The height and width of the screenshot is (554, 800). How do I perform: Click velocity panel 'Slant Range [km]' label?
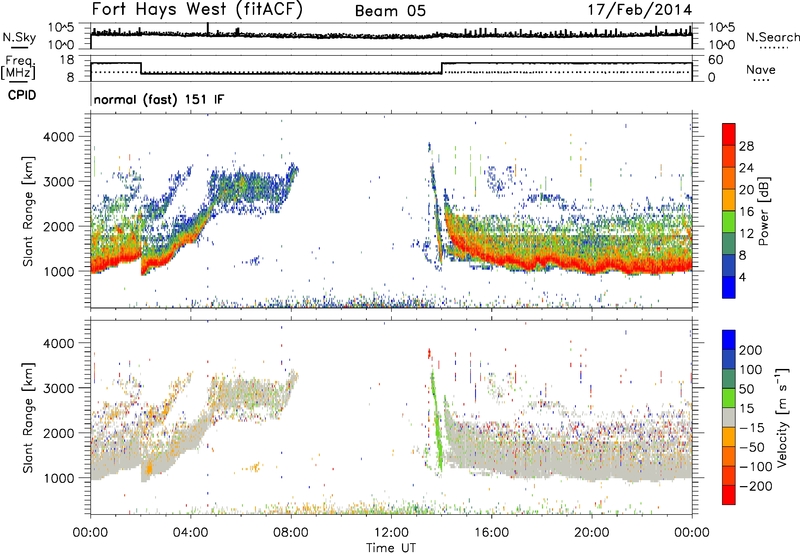pos(28,418)
